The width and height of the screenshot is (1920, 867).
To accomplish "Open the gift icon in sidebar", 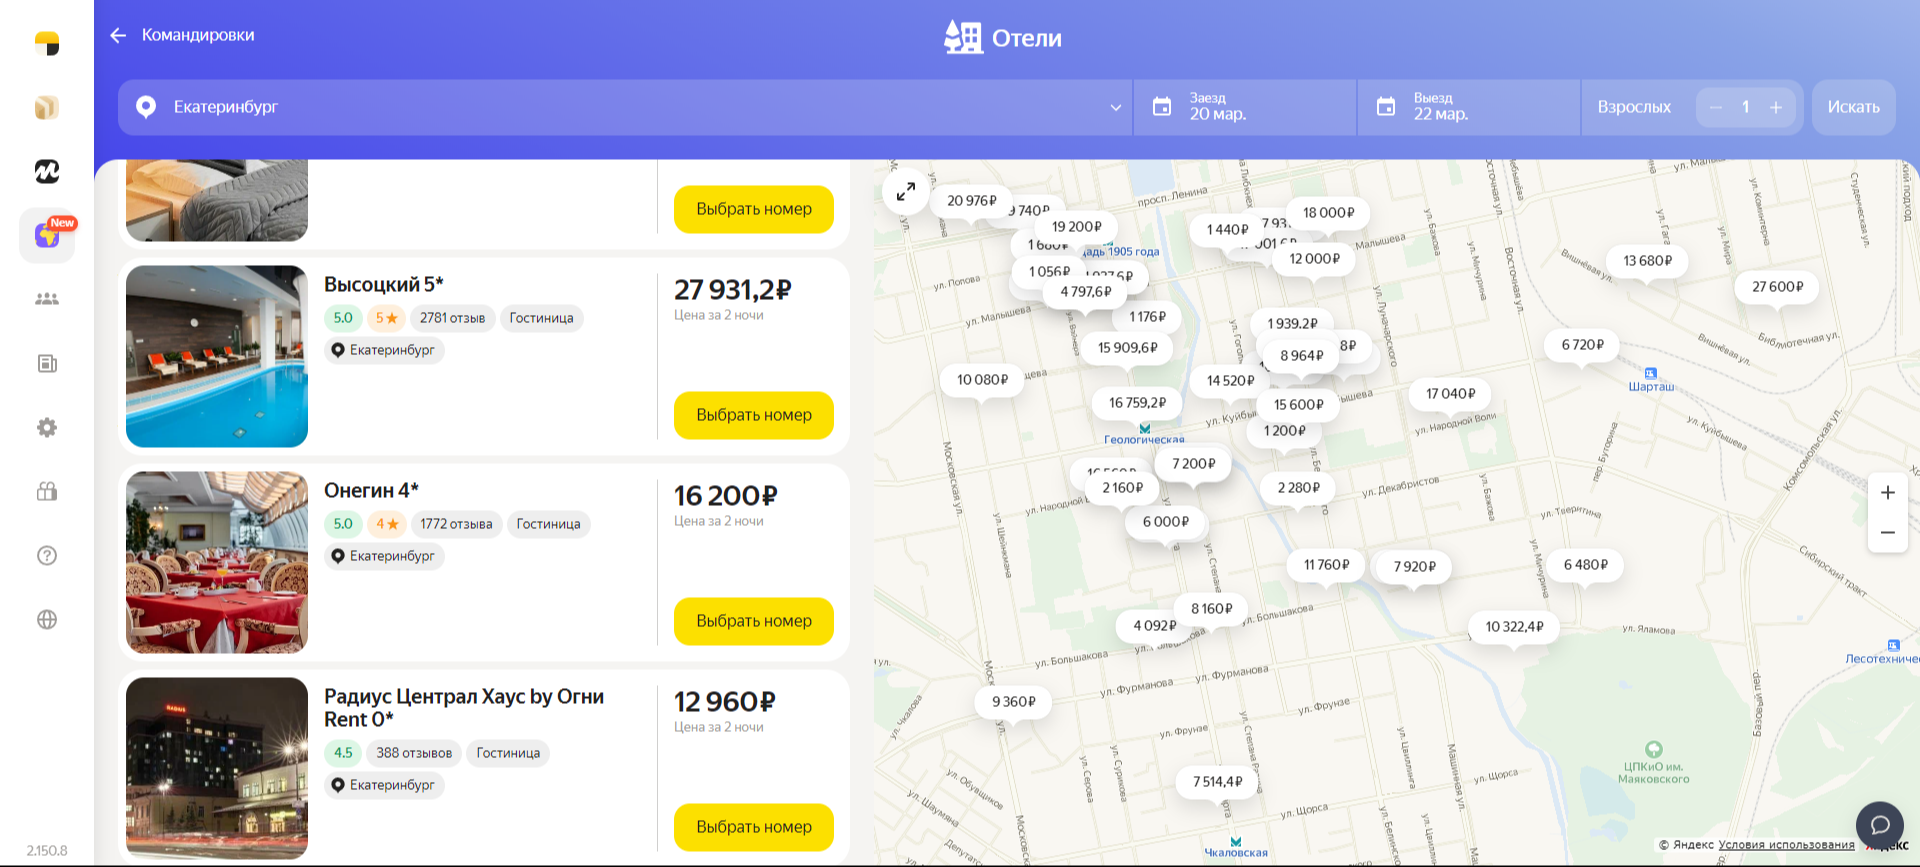I will [x=47, y=491].
